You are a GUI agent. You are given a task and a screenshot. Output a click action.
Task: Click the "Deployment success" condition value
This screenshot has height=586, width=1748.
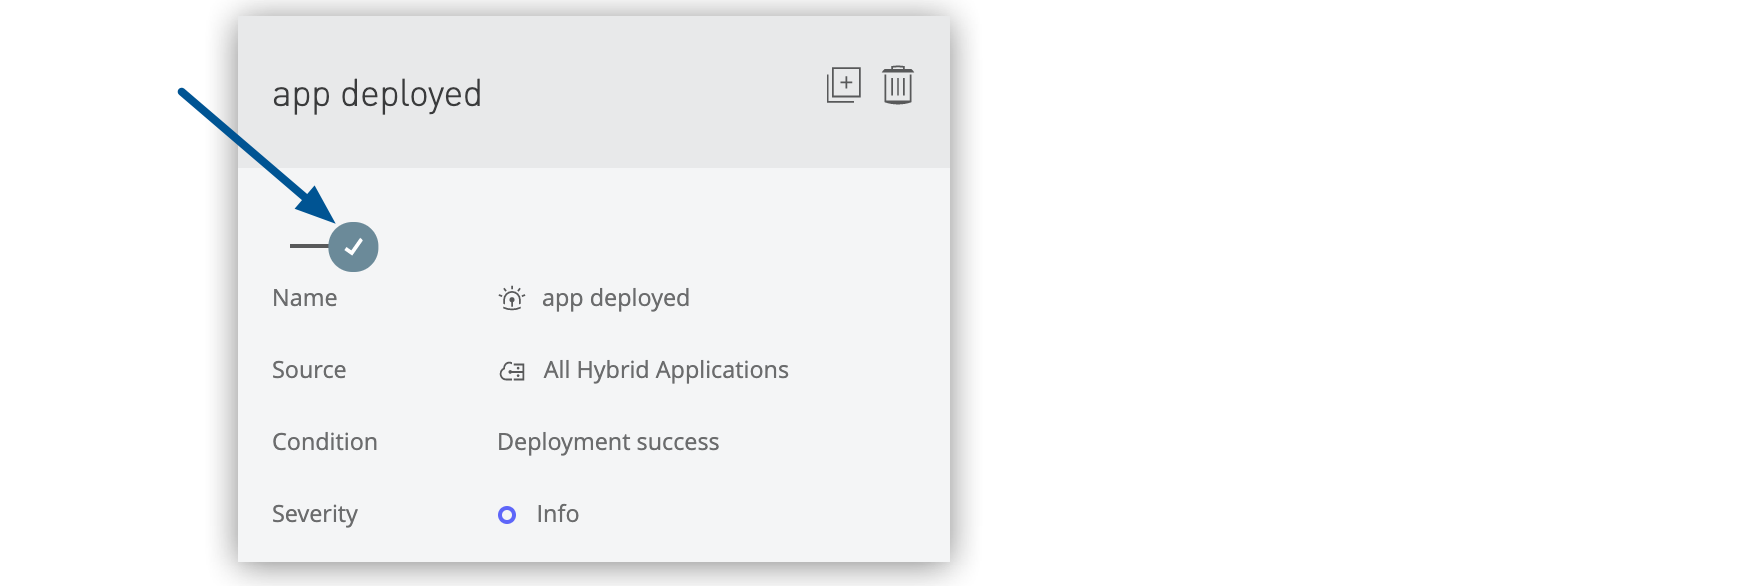click(x=608, y=442)
